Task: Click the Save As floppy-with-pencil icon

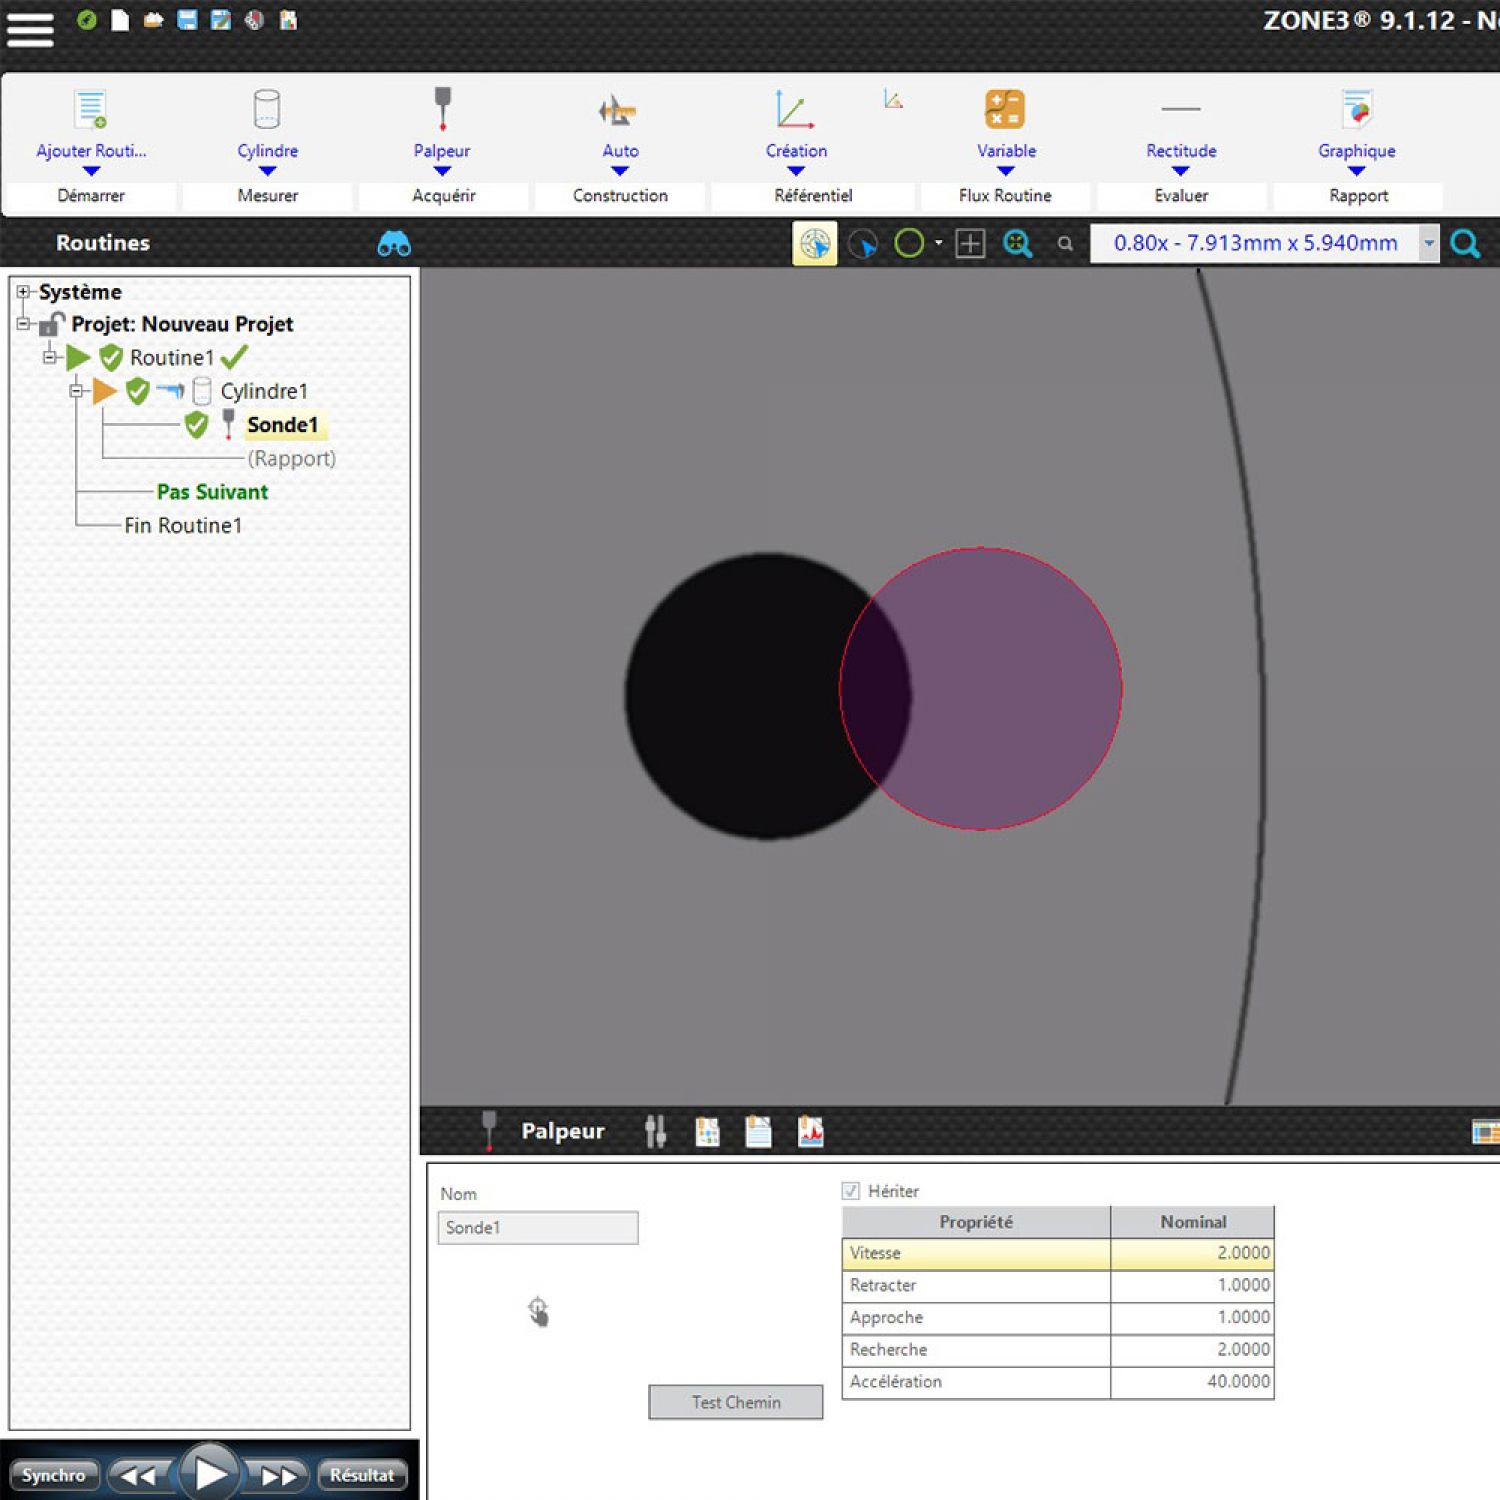Action: point(221,20)
